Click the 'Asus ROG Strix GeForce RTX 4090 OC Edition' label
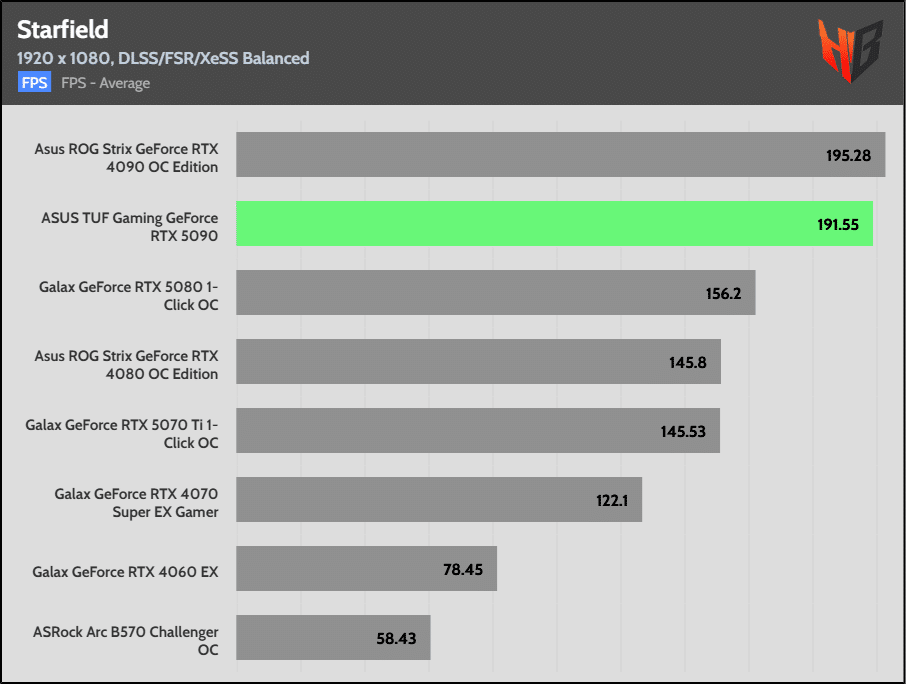 pyautogui.click(x=127, y=158)
